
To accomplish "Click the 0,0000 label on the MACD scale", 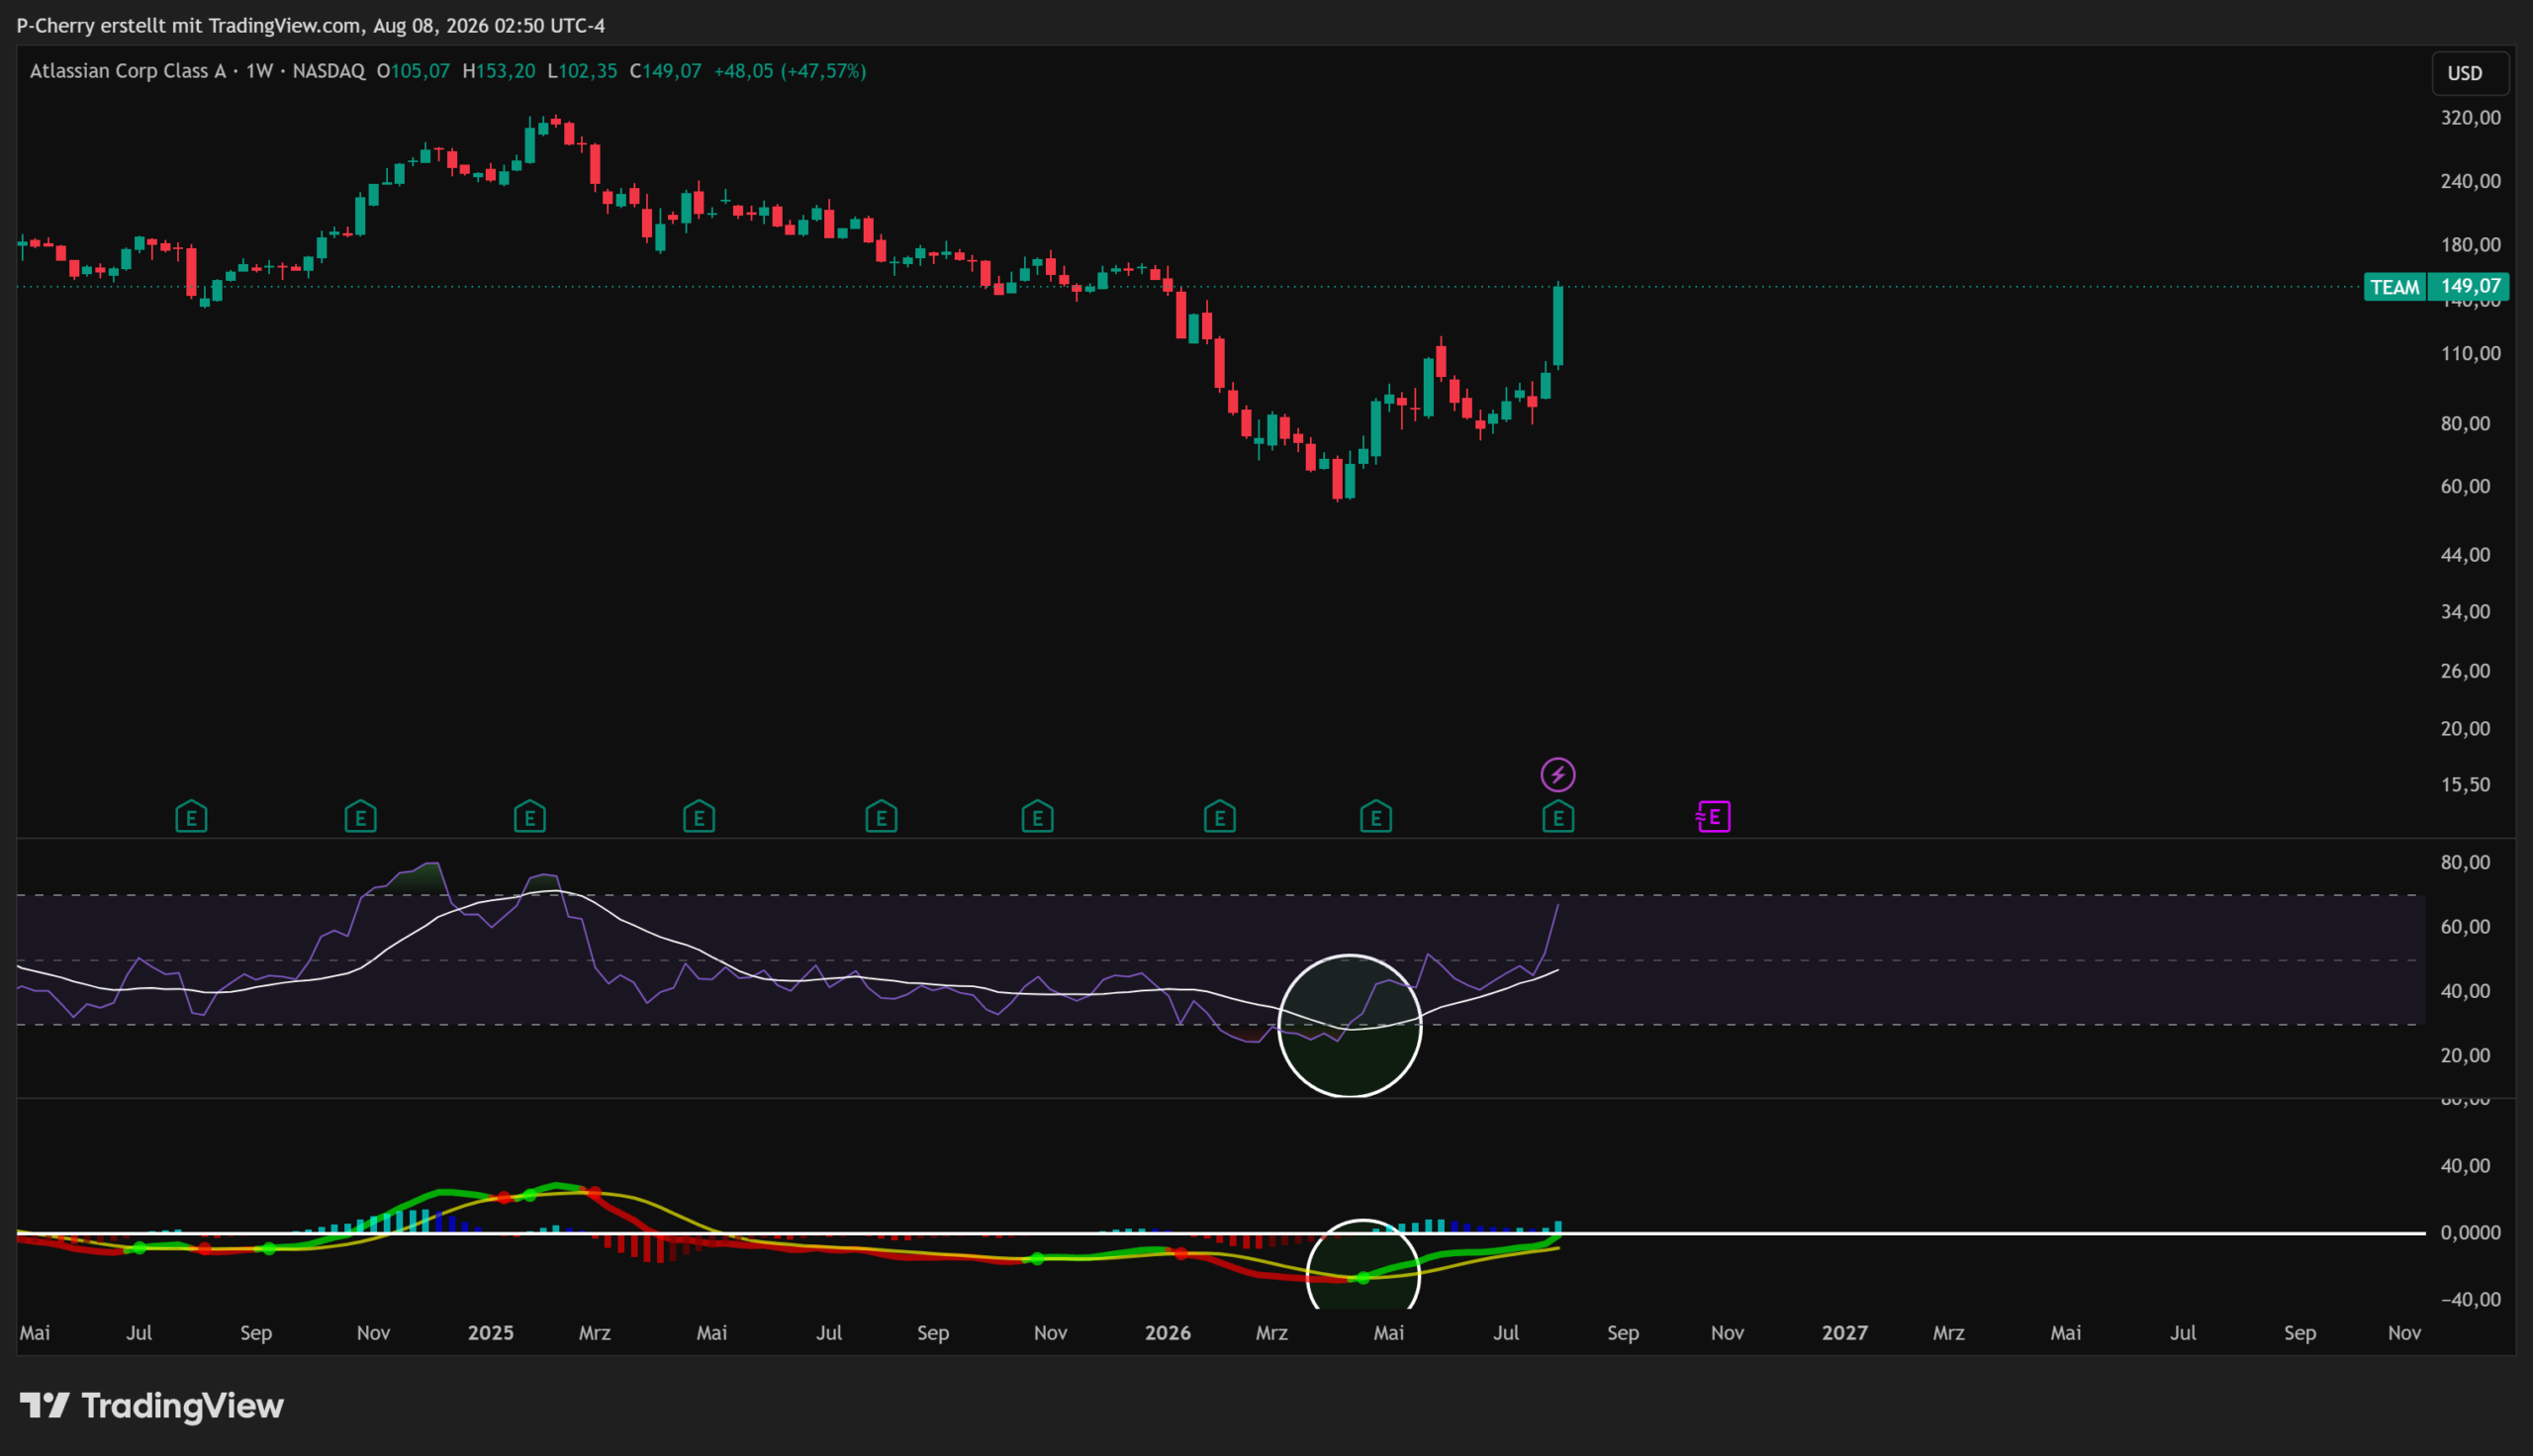I will click(x=2470, y=1233).
